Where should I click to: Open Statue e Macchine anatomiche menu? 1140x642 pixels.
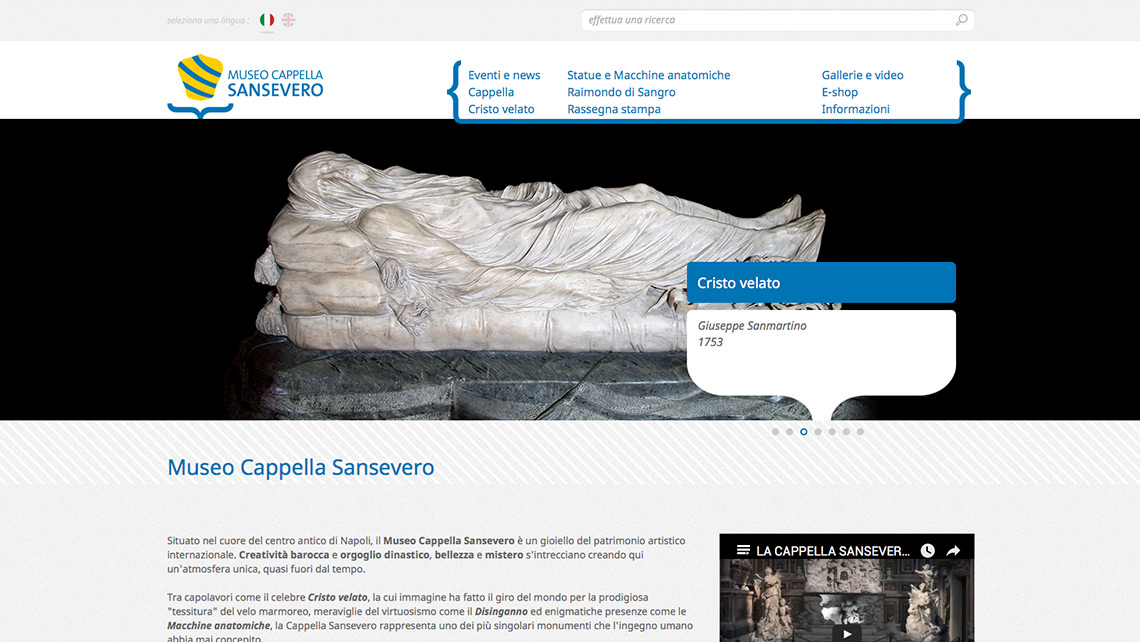[648, 75]
